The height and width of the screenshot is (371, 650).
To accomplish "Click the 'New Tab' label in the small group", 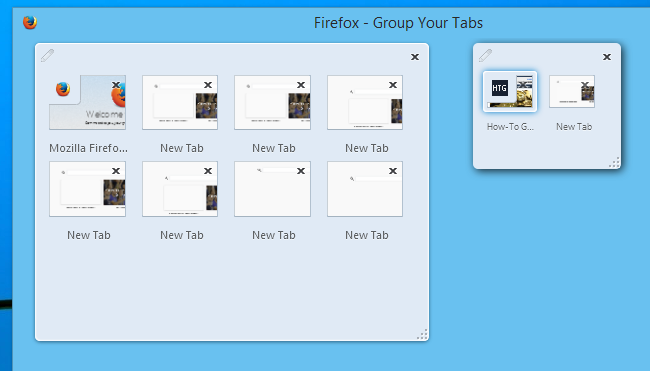I will (x=574, y=127).
